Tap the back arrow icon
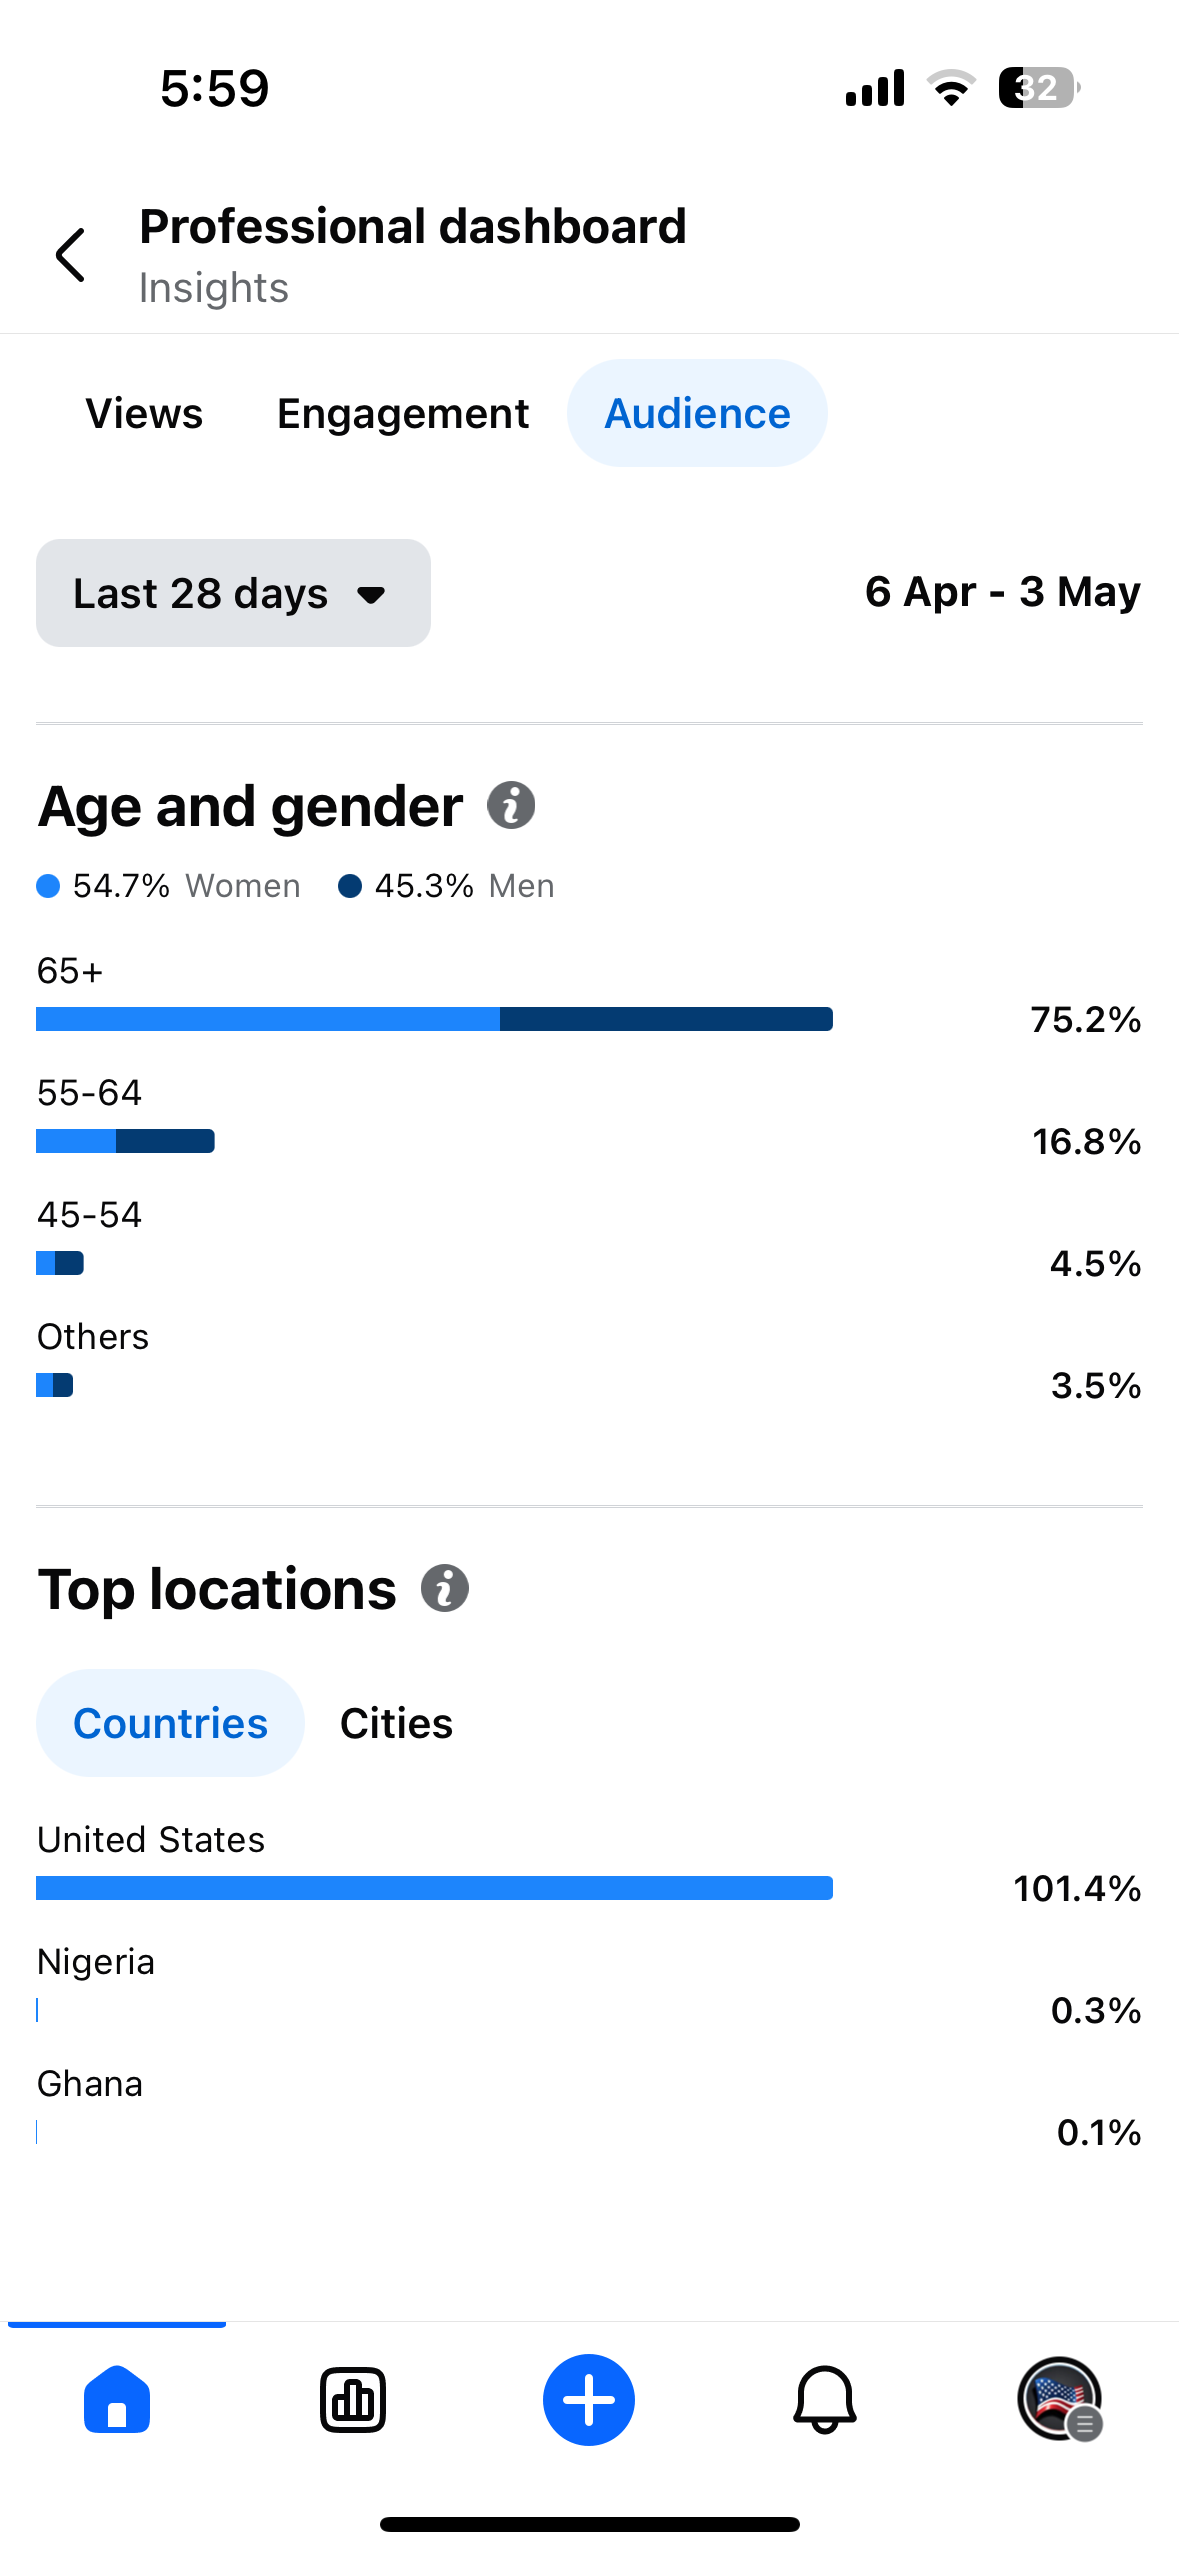 (71, 255)
